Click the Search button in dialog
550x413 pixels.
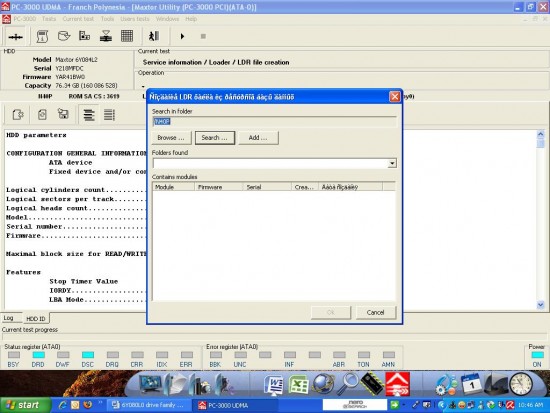point(215,138)
